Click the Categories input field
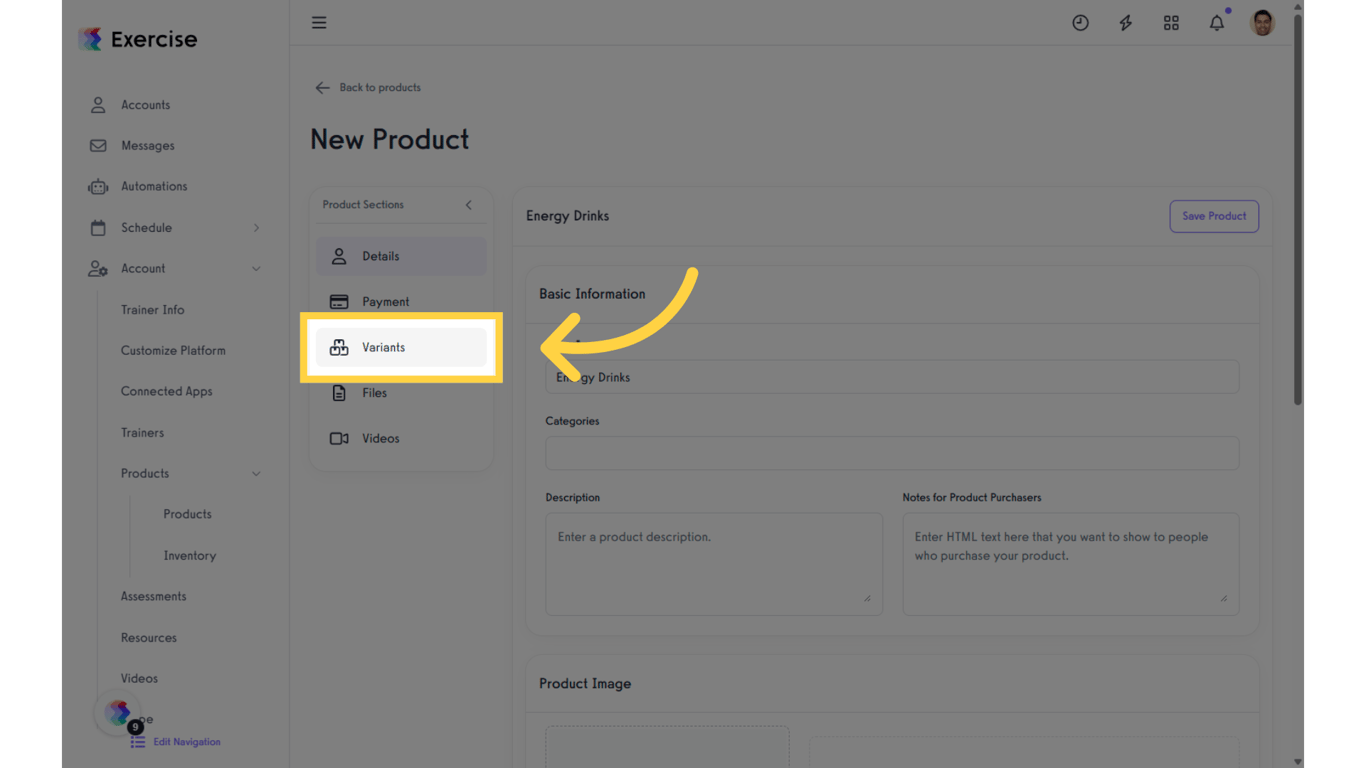The image size is (1366, 768). 891,453
